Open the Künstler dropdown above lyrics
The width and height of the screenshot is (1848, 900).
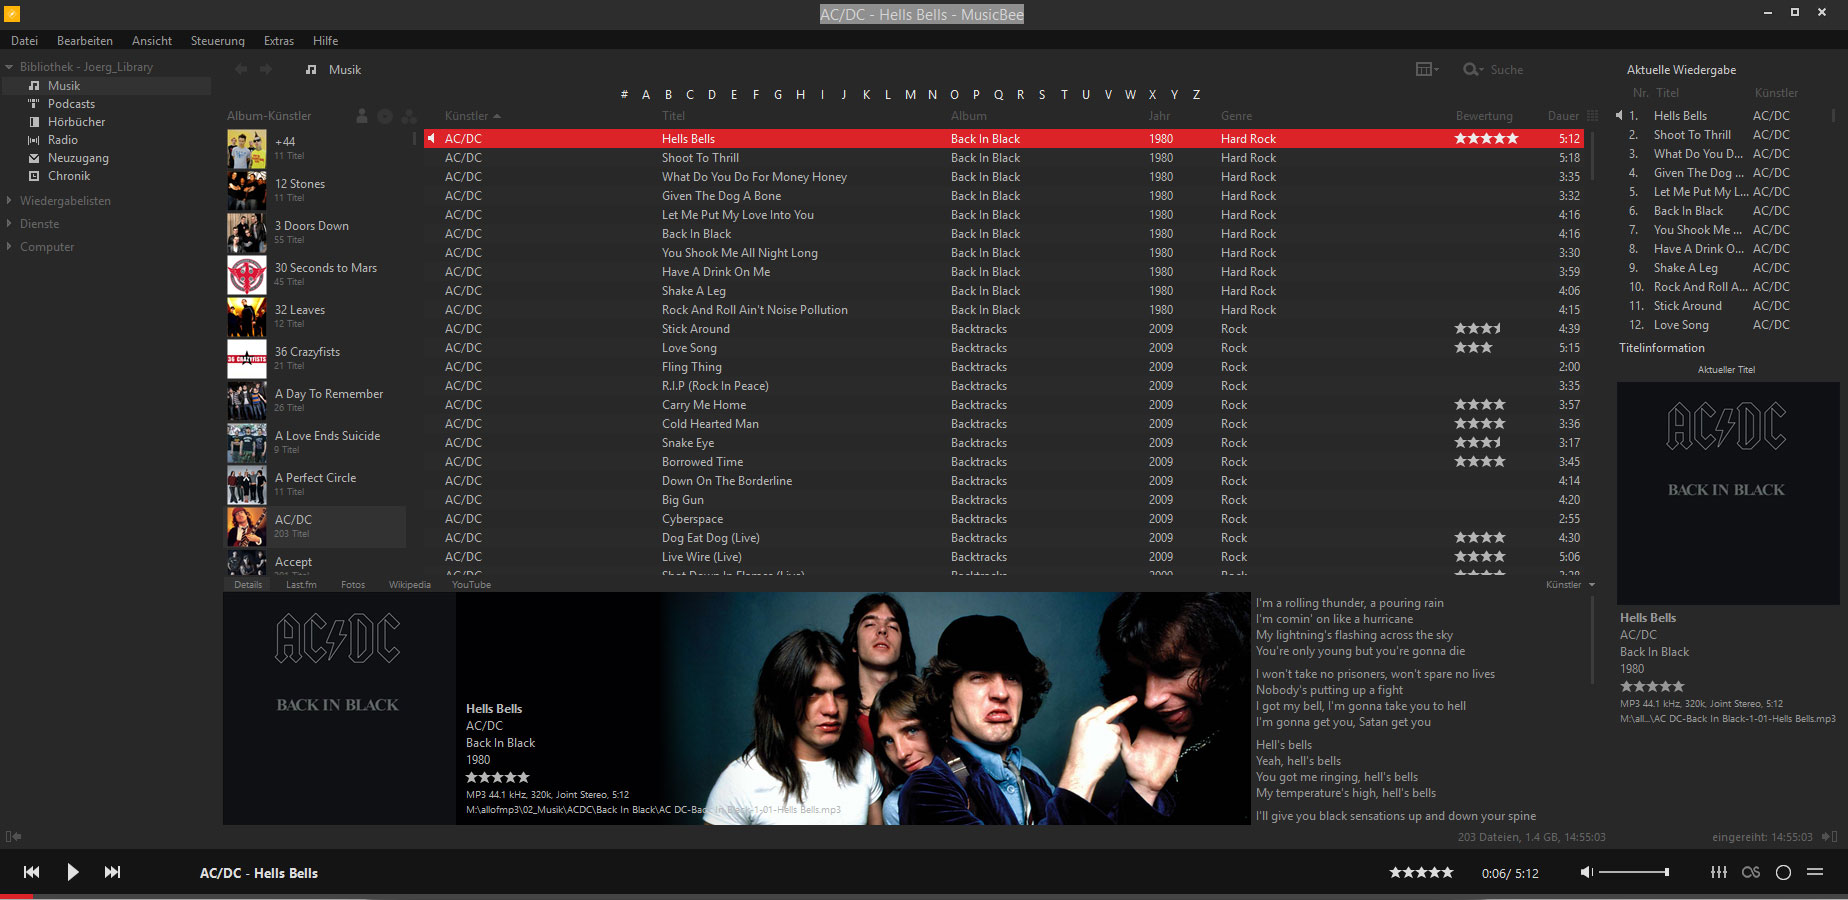pos(1570,585)
